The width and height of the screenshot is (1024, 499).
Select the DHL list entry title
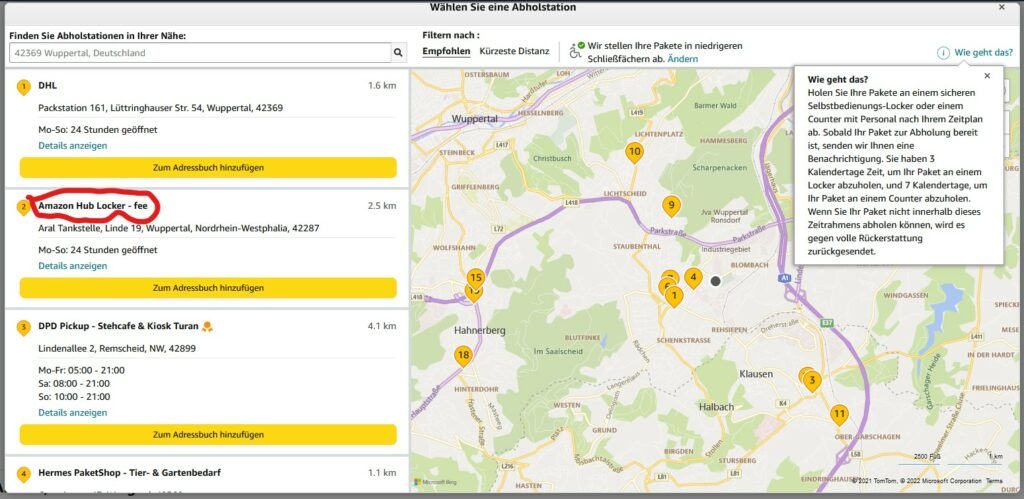coord(48,85)
